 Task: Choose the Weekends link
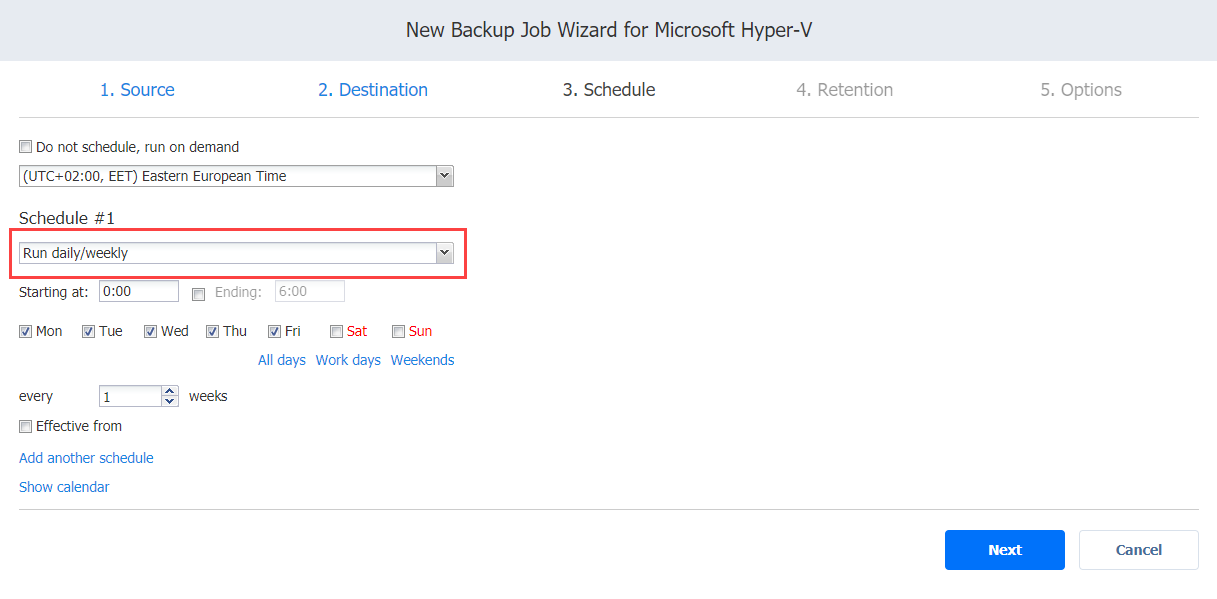coord(422,360)
